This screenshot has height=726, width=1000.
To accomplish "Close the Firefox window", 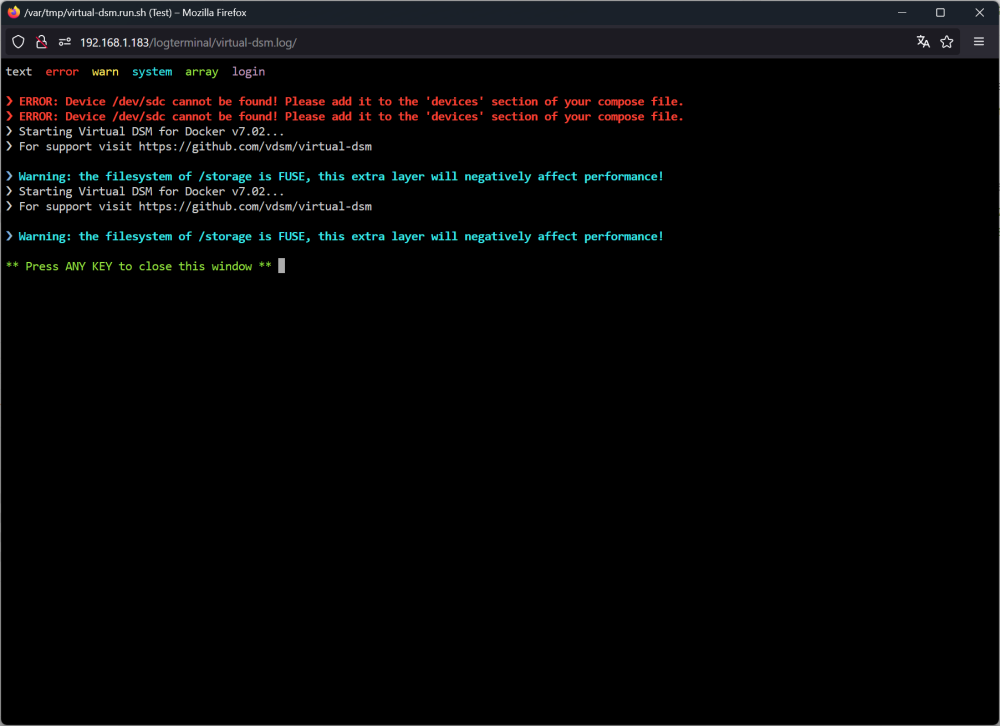I will (x=980, y=12).
